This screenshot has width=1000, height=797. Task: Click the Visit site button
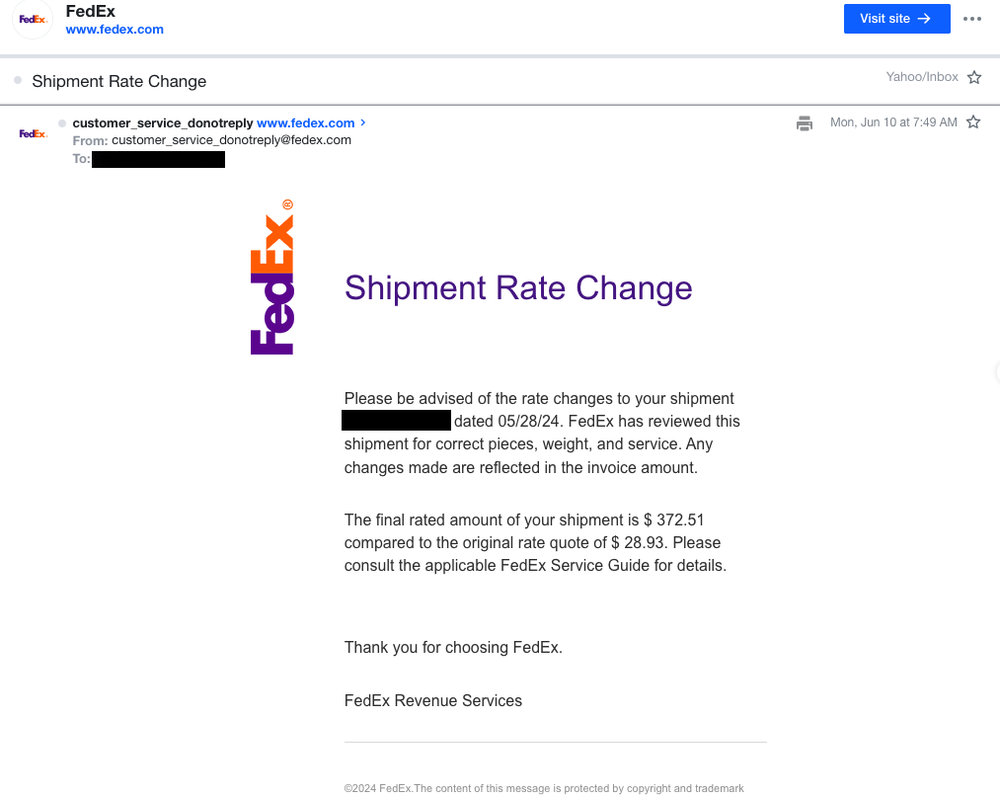(897, 18)
